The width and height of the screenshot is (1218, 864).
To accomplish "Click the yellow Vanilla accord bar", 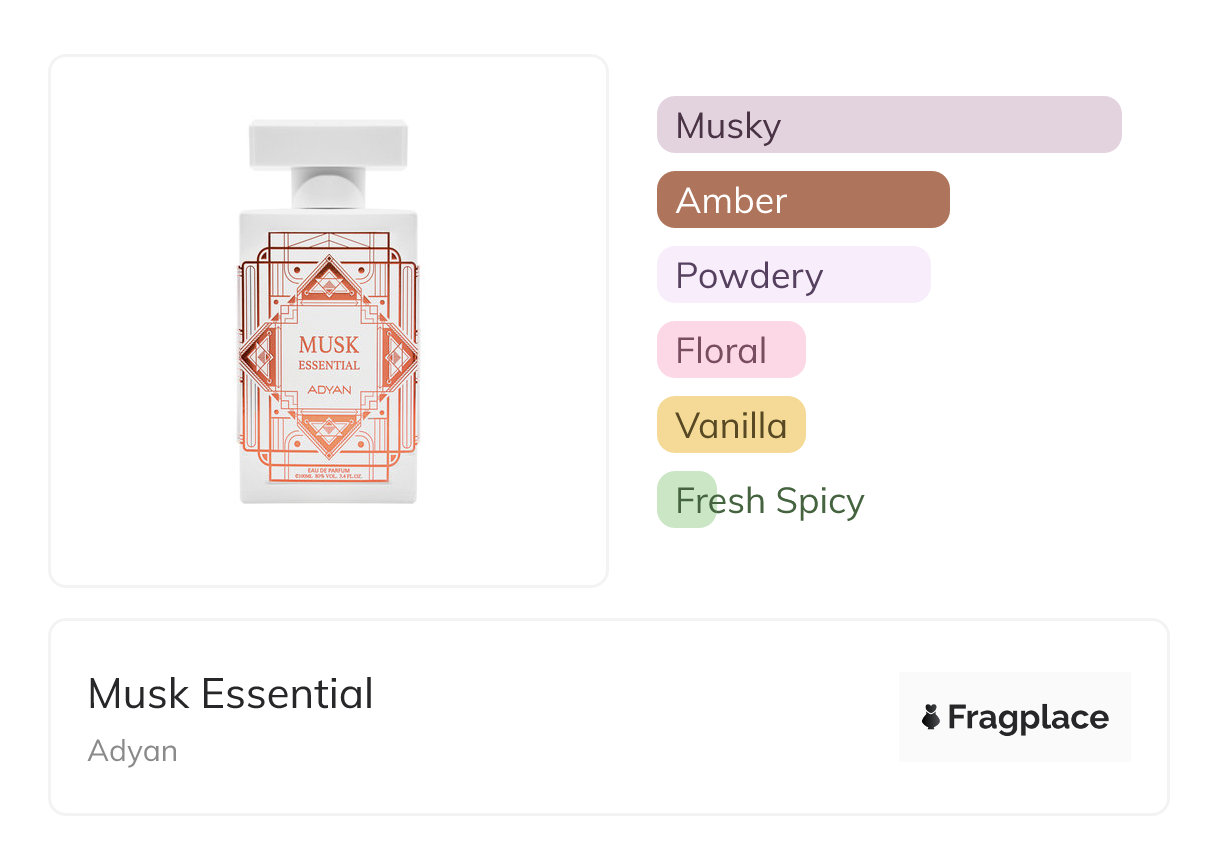I will coord(730,425).
